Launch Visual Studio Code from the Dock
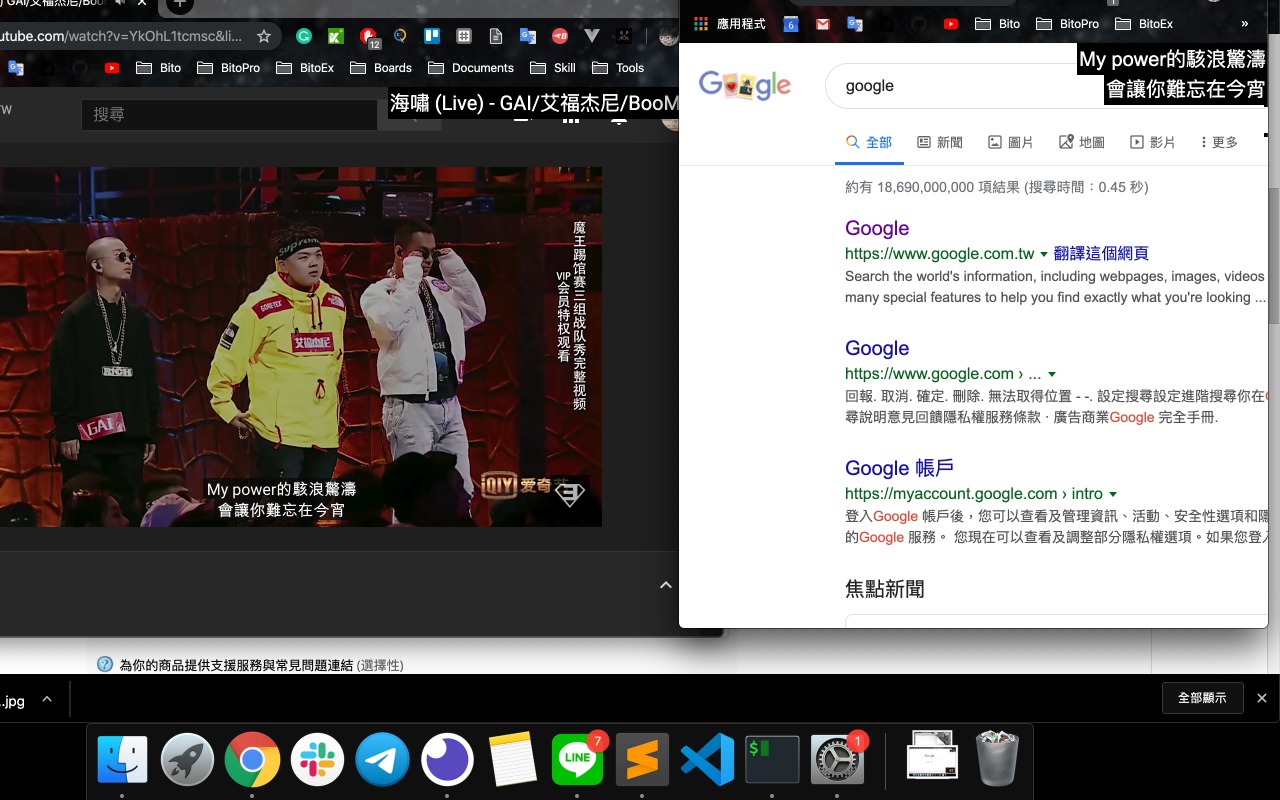The image size is (1280, 800). (707, 759)
